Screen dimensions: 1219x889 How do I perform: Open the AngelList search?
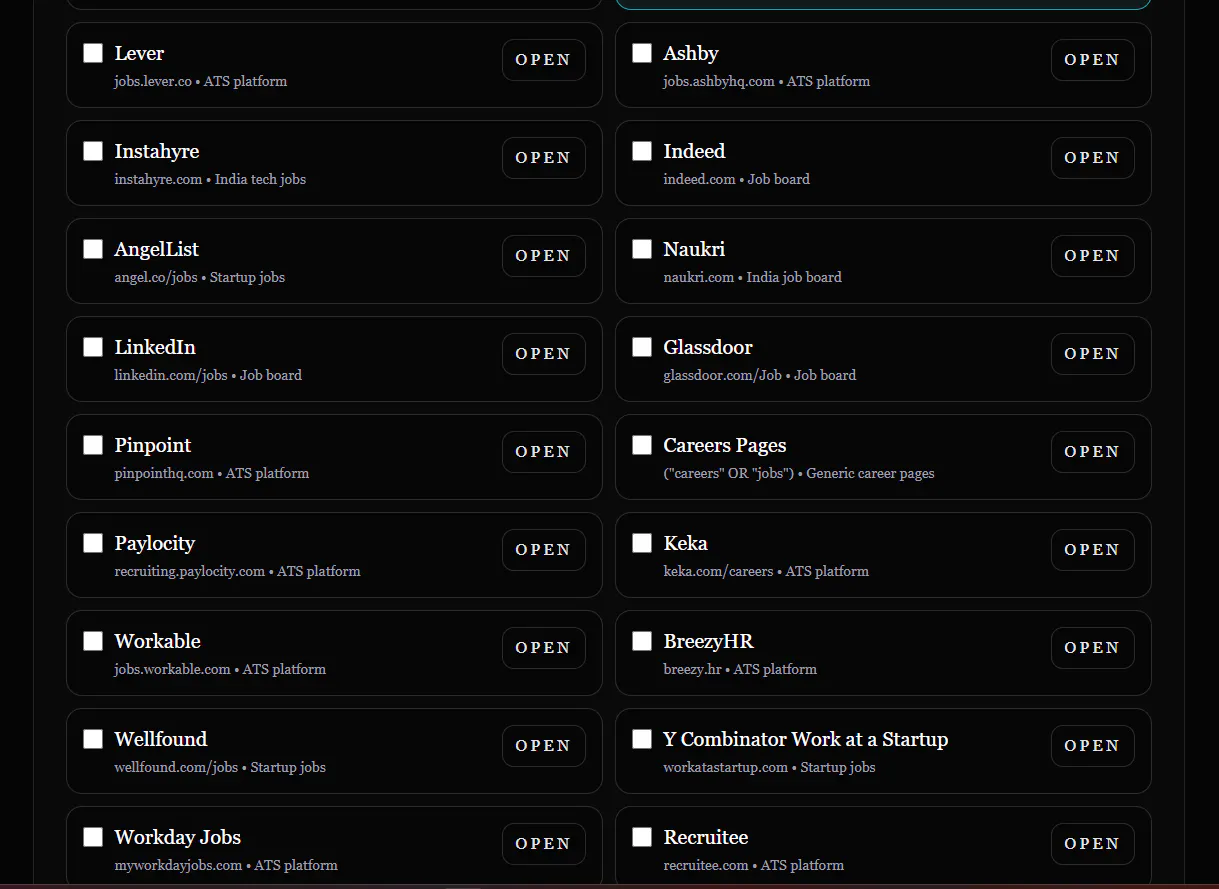coord(544,256)
